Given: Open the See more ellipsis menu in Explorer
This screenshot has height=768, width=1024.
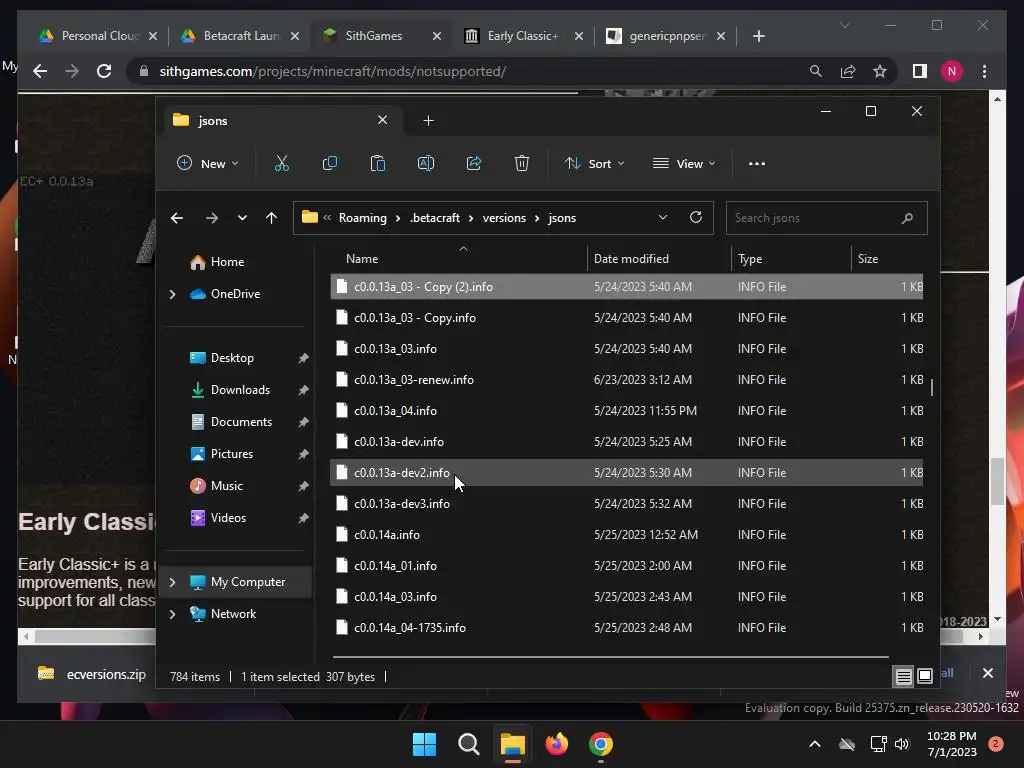Looking at the screenshot, I should click(757, 163).
